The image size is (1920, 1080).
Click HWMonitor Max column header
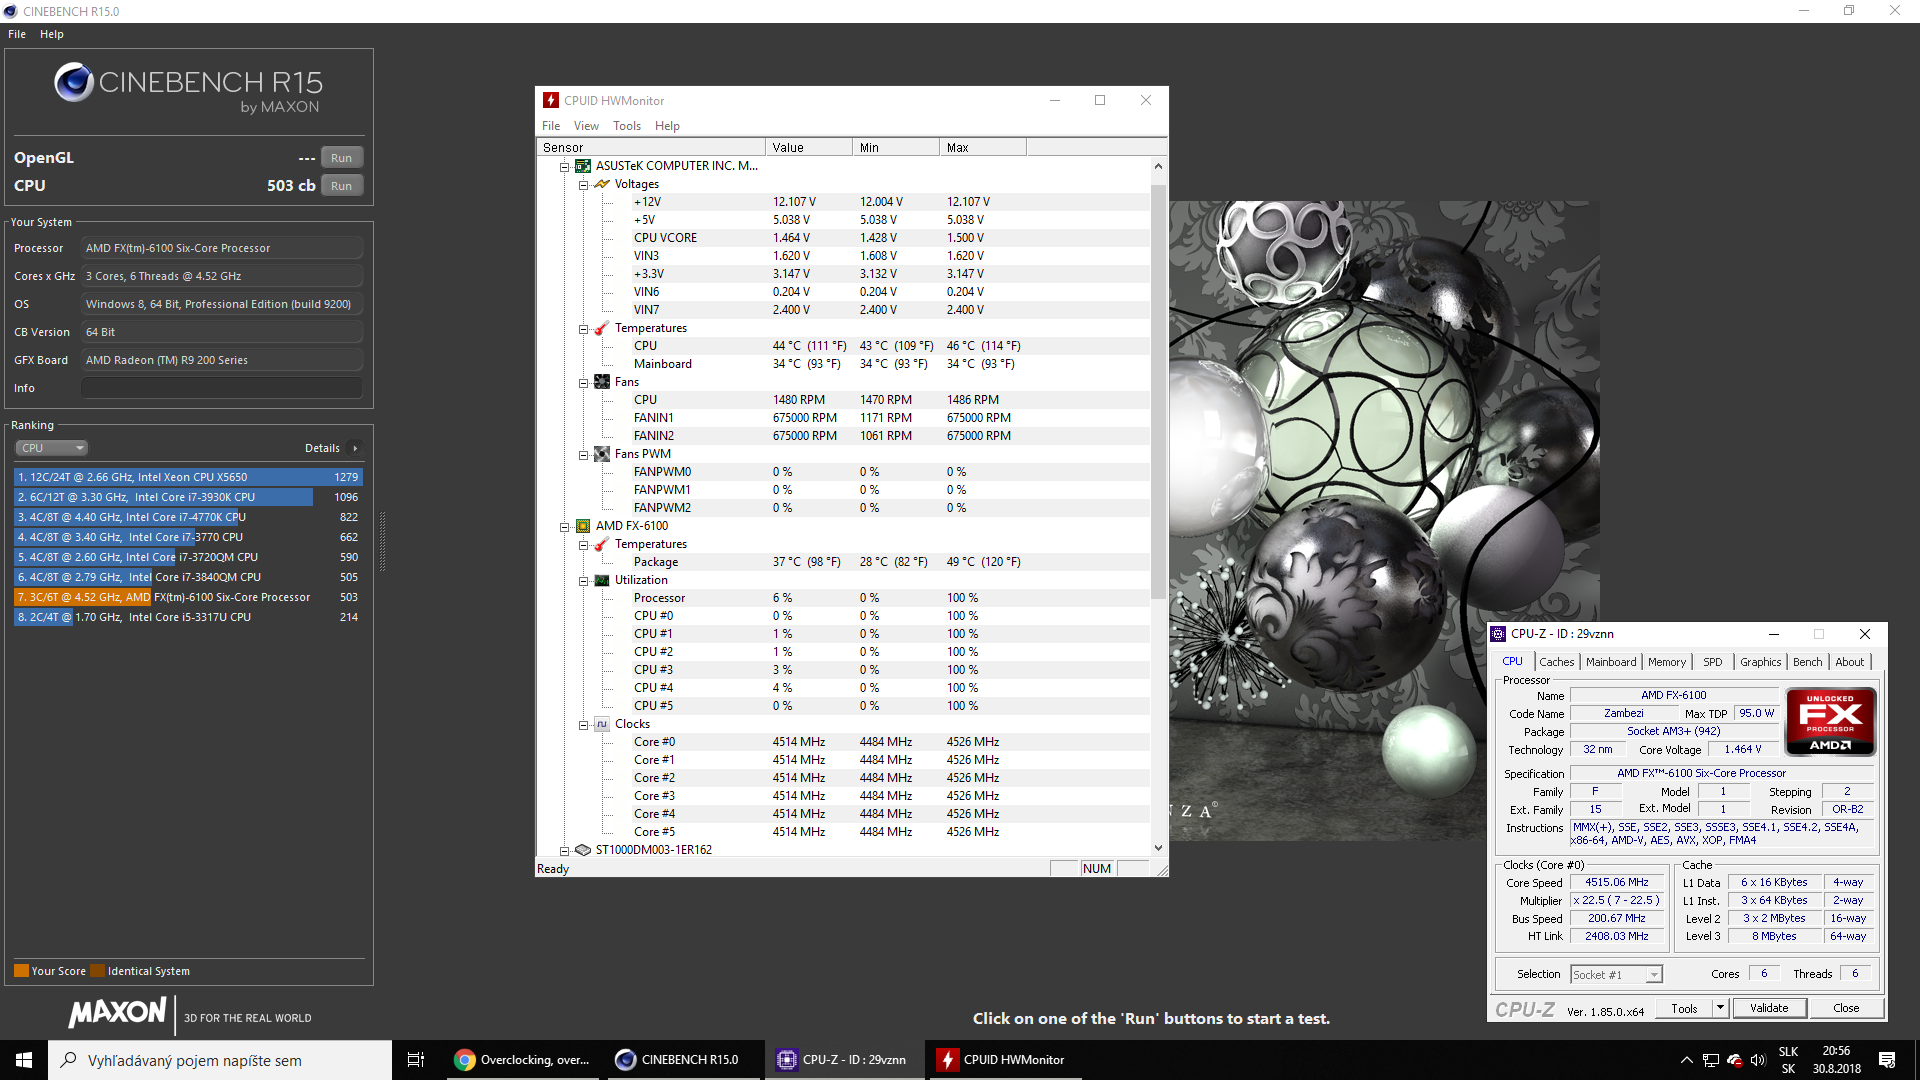tap(983, 147)
